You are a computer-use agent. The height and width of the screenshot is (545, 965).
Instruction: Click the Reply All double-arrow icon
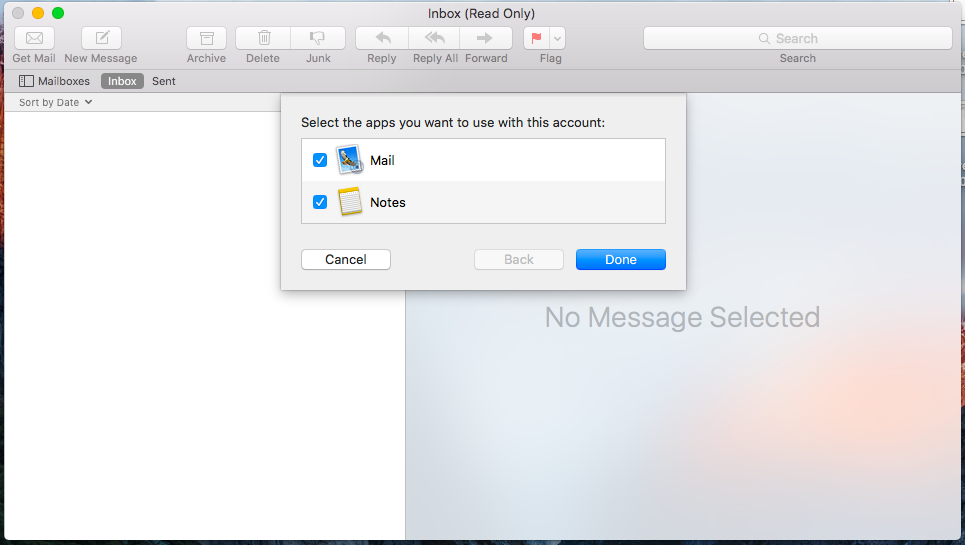(434, 38)
